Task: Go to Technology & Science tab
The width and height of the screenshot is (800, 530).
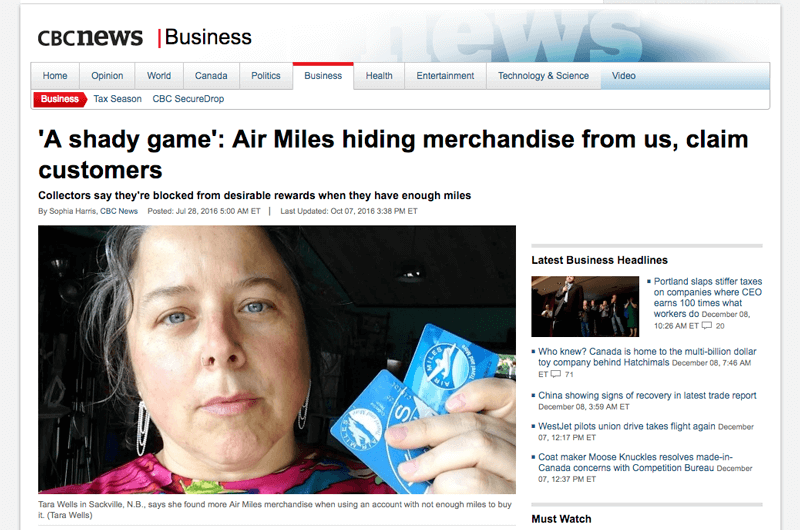Action: 543,75
